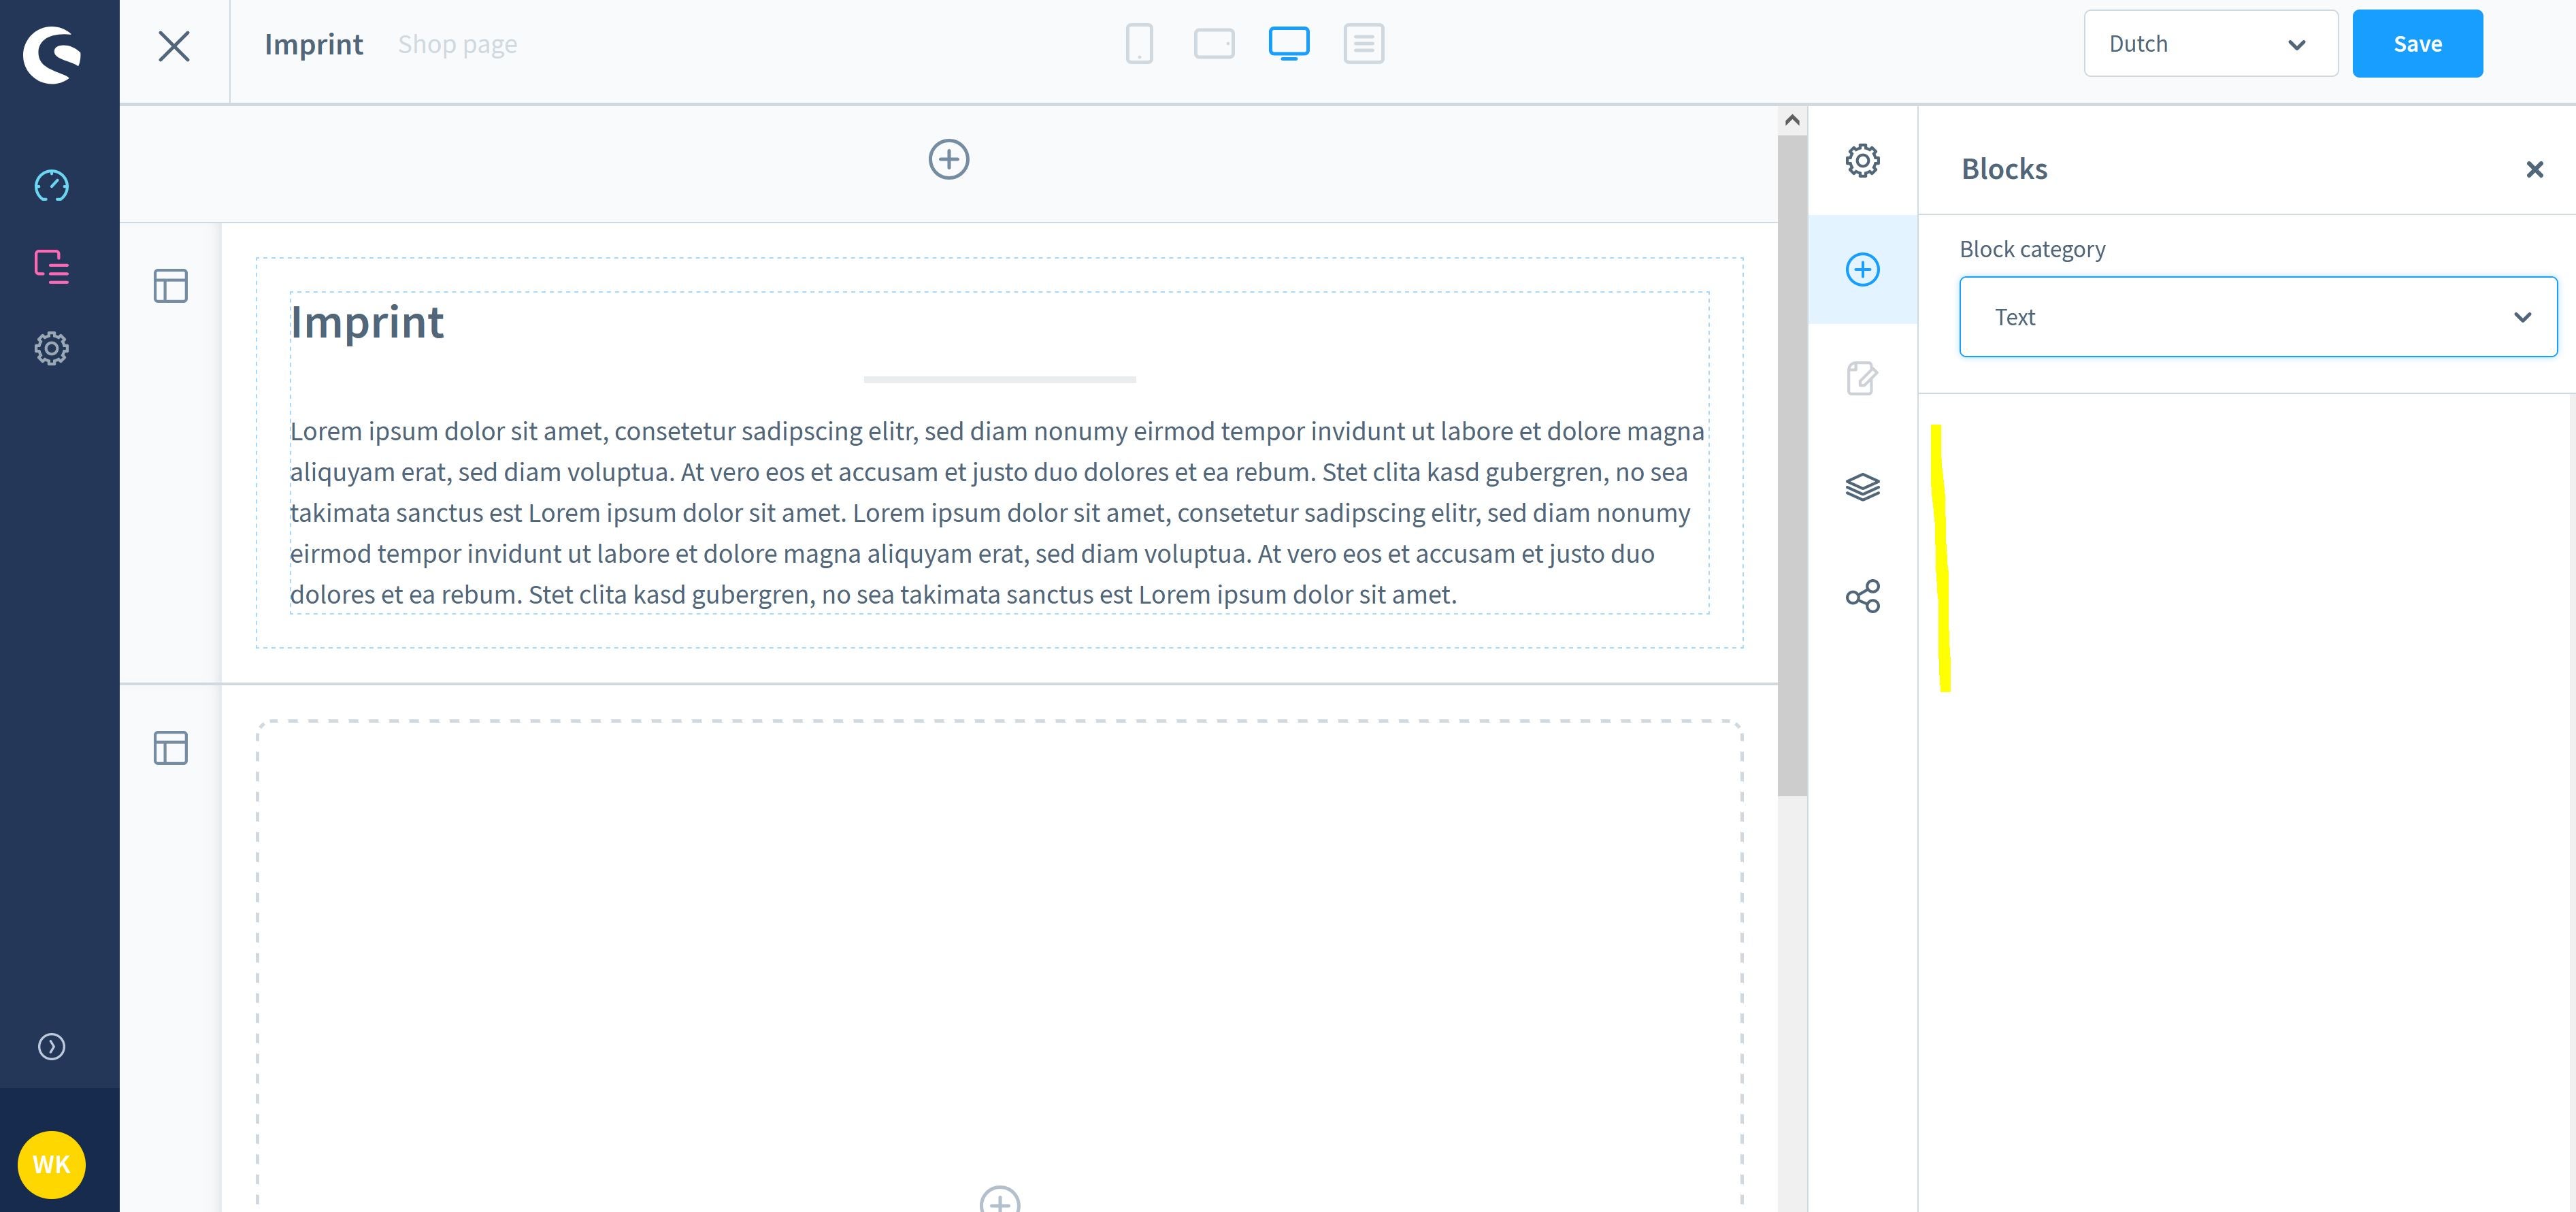The image size is (2576, 1212).
Task: Select the Text block category option
Action: (2258, 315)
